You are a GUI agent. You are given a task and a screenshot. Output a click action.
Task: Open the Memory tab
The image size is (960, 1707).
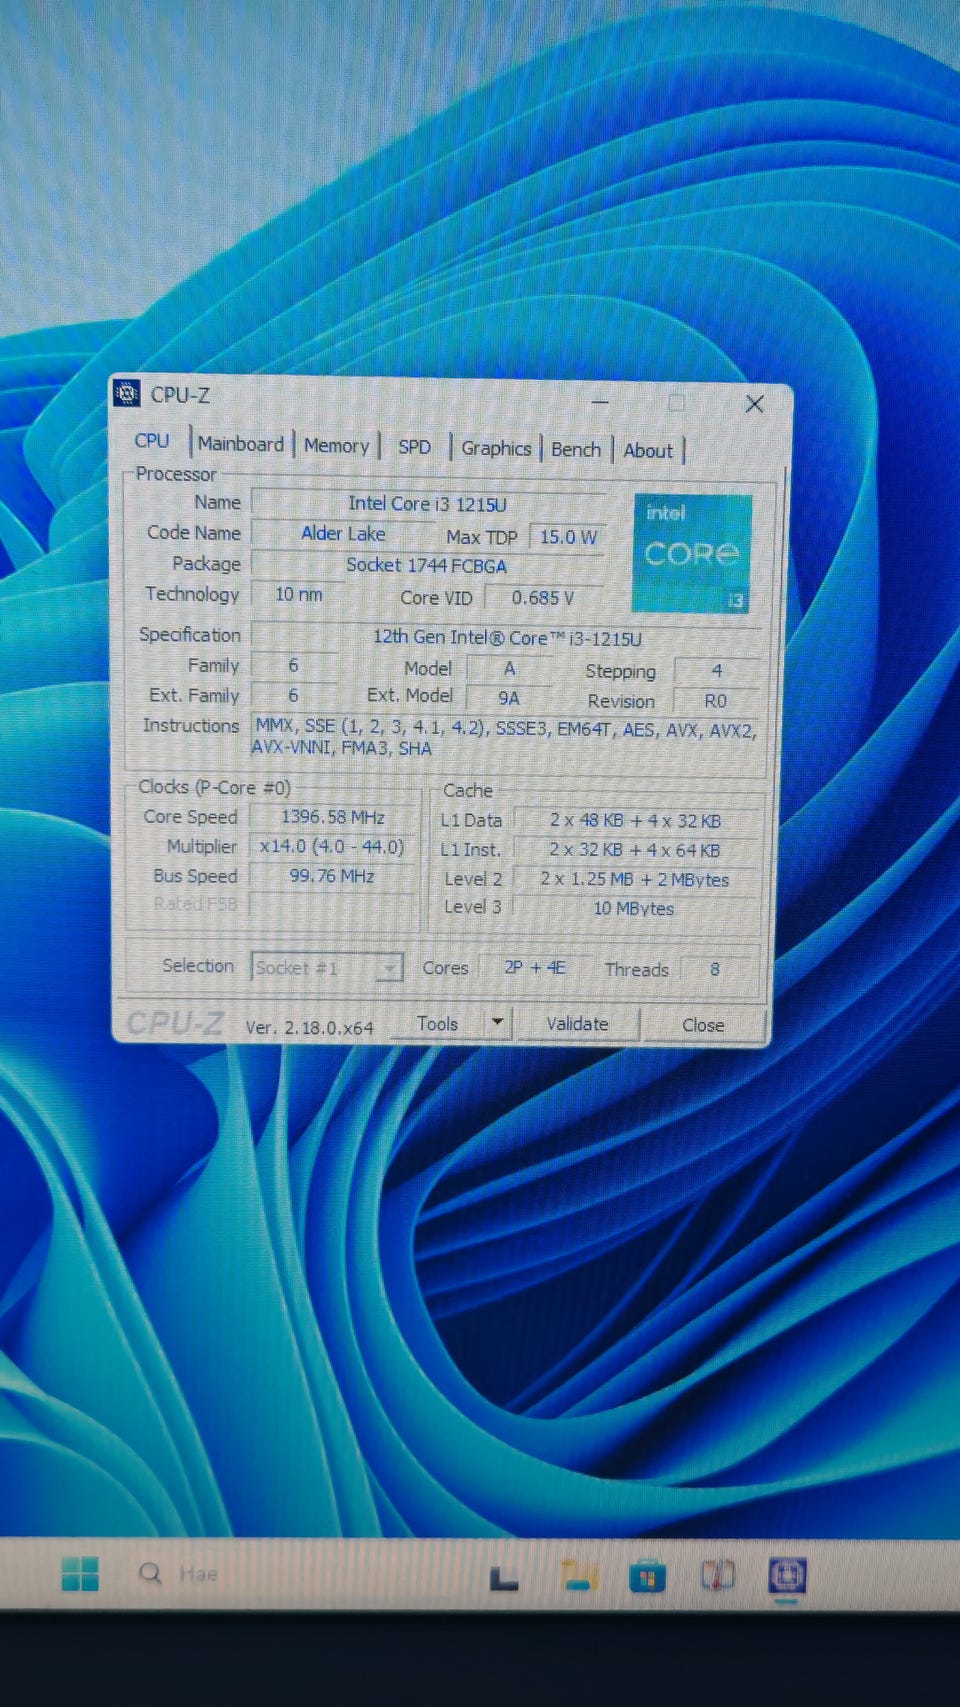pyautogui.click(x=337, y=446)
